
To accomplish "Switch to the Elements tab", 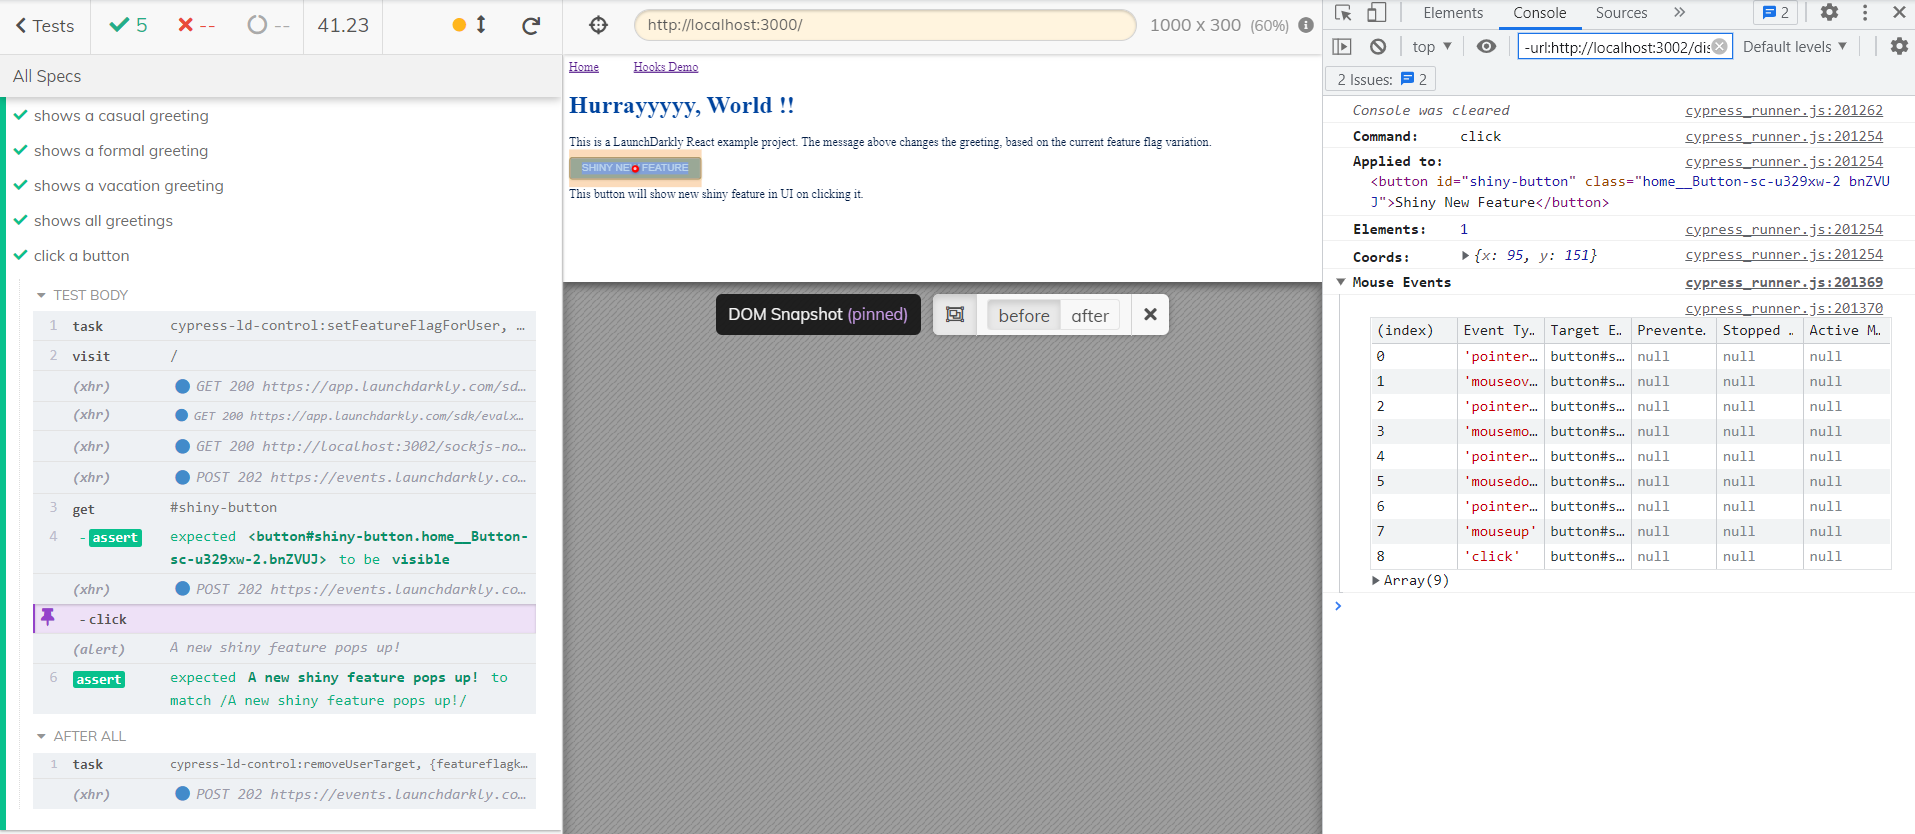I will coord(1453,13).
